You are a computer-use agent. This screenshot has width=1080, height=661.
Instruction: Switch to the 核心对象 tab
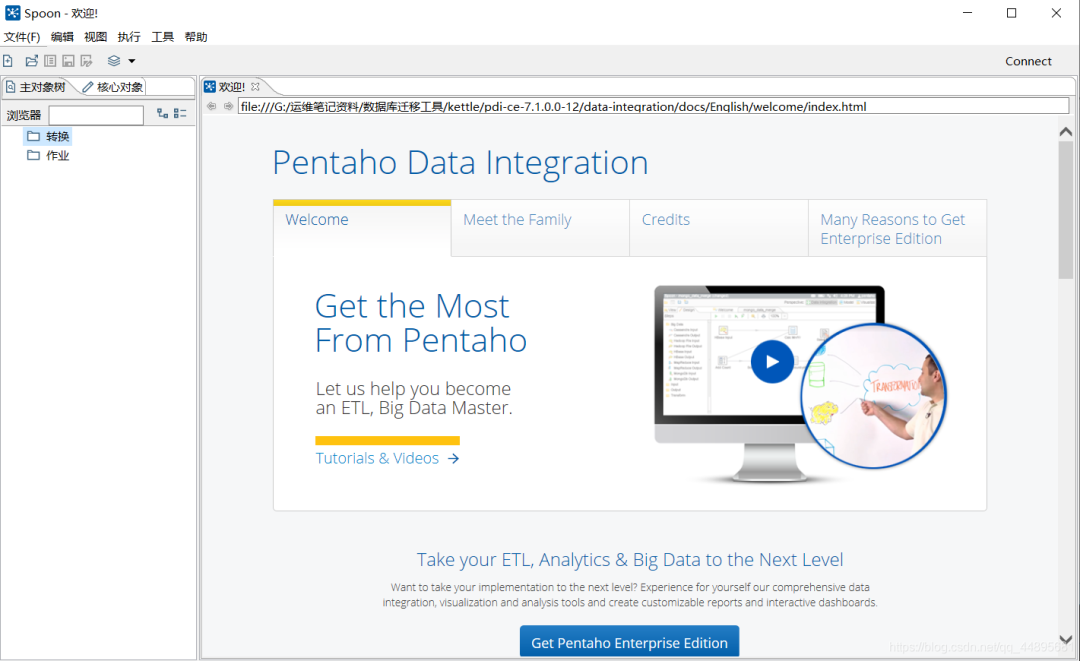(x=113, y=87)
